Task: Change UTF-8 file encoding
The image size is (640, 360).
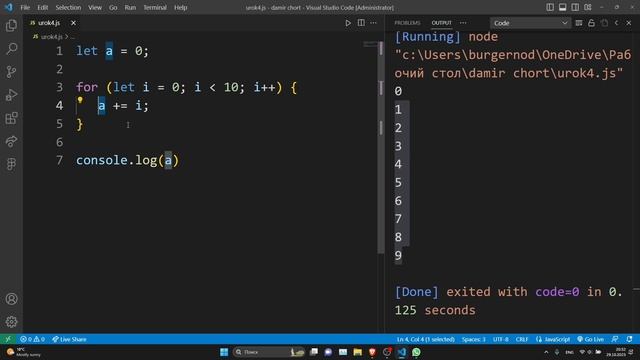Action: 500,339
